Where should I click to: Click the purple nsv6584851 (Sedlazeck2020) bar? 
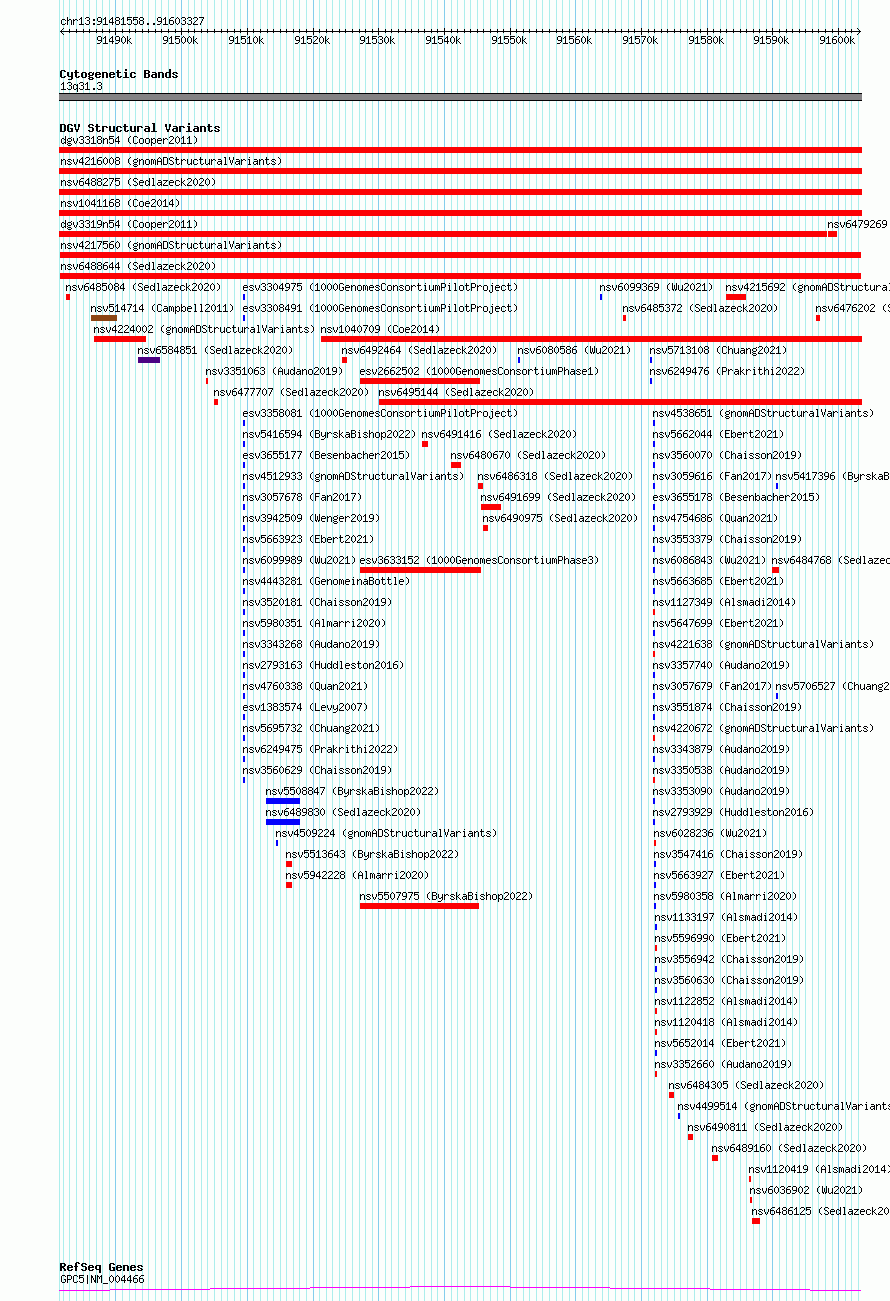coord(149,360)
